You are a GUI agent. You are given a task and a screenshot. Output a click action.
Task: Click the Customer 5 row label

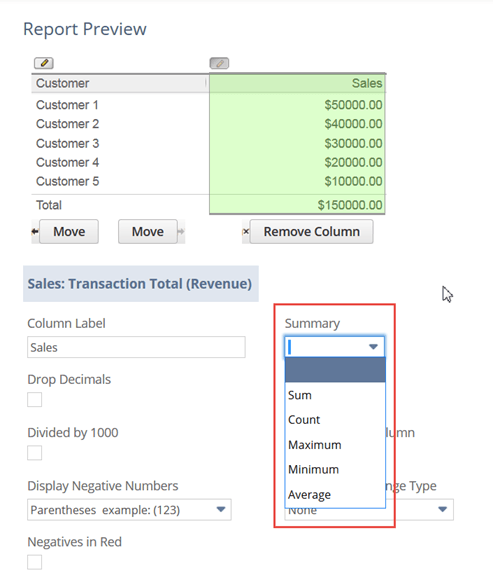(67, 181)
